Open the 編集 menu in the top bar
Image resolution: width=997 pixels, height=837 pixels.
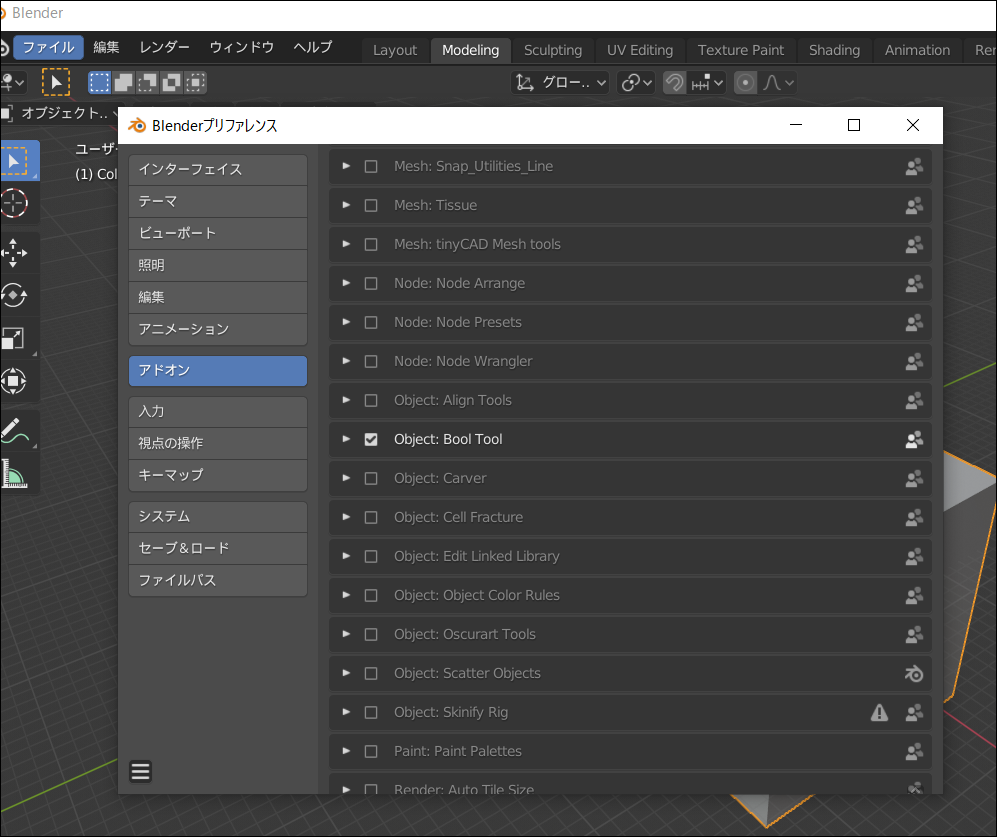click(x=106, y=48)
